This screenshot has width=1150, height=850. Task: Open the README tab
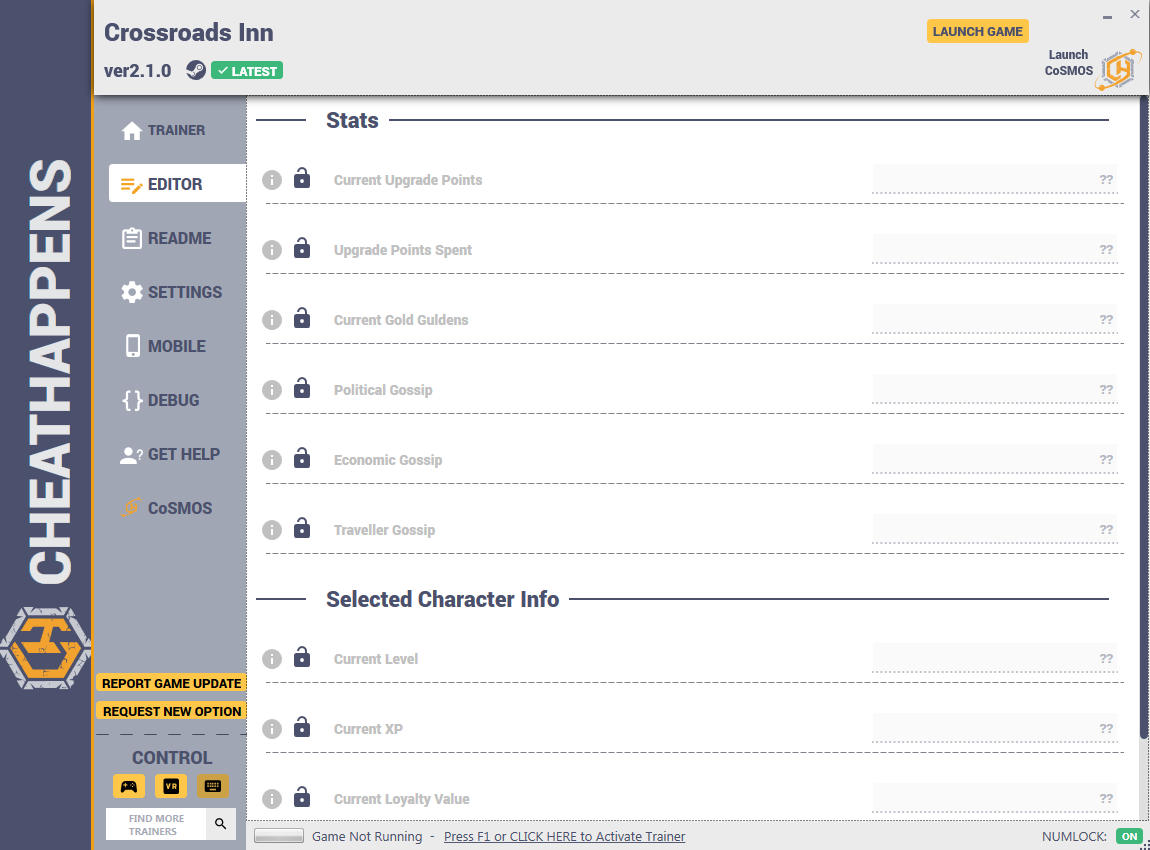(166, 238)
